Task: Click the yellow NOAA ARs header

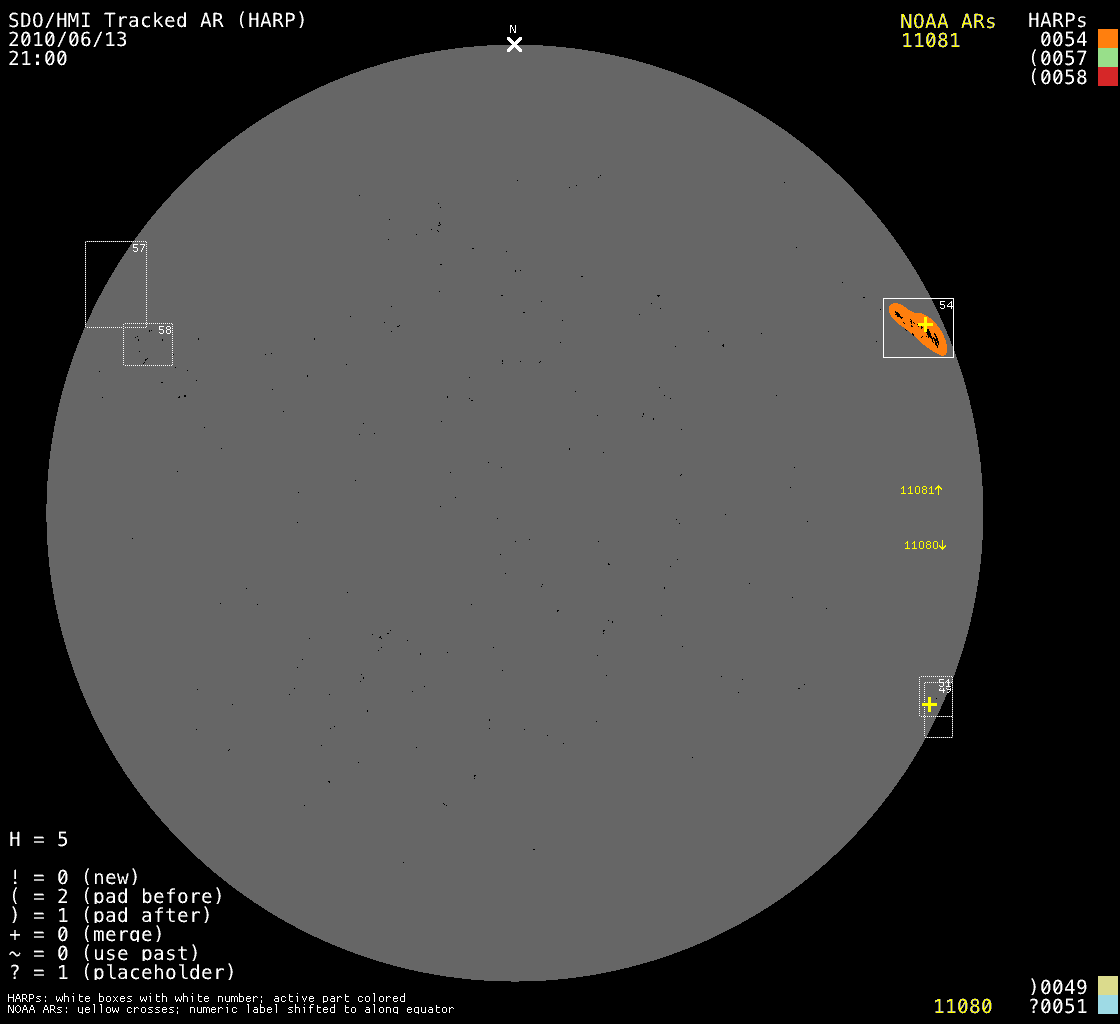Action: pyautogui.click(x=947, y=21)
